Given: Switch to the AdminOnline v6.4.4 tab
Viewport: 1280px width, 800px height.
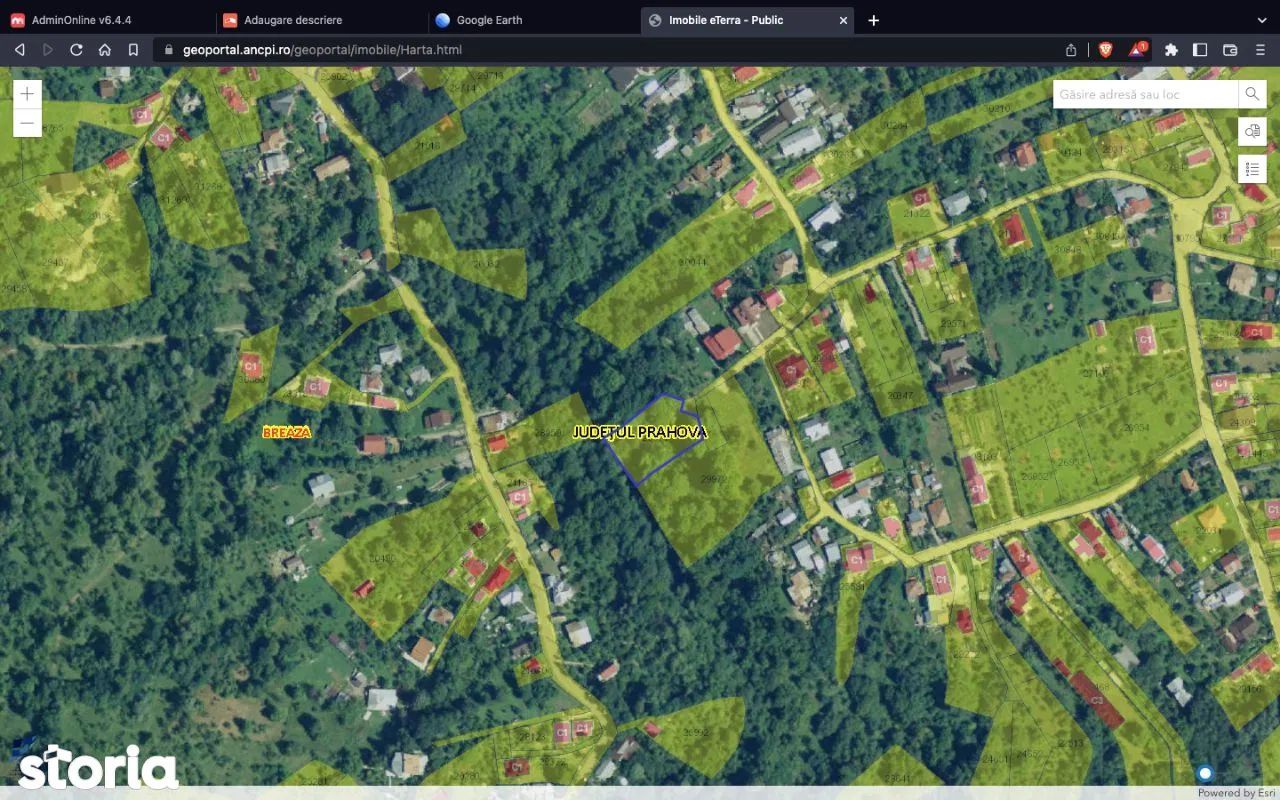Looking at the screenshot, I should click(x=81, y=20).
